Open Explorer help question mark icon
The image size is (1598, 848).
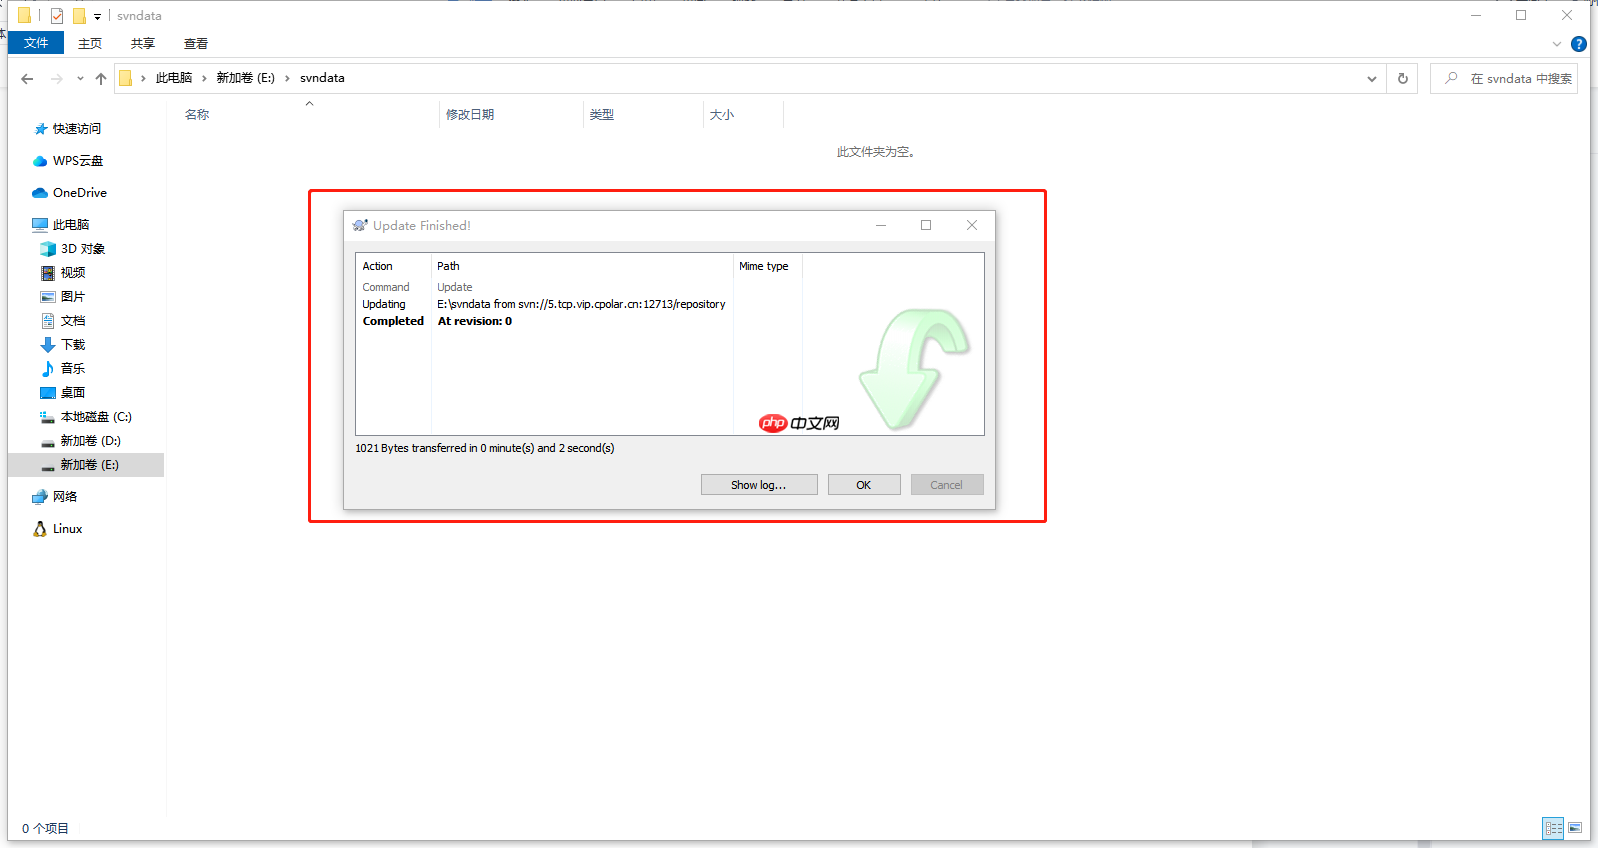pyautogui.click(x=1579, y=44)
